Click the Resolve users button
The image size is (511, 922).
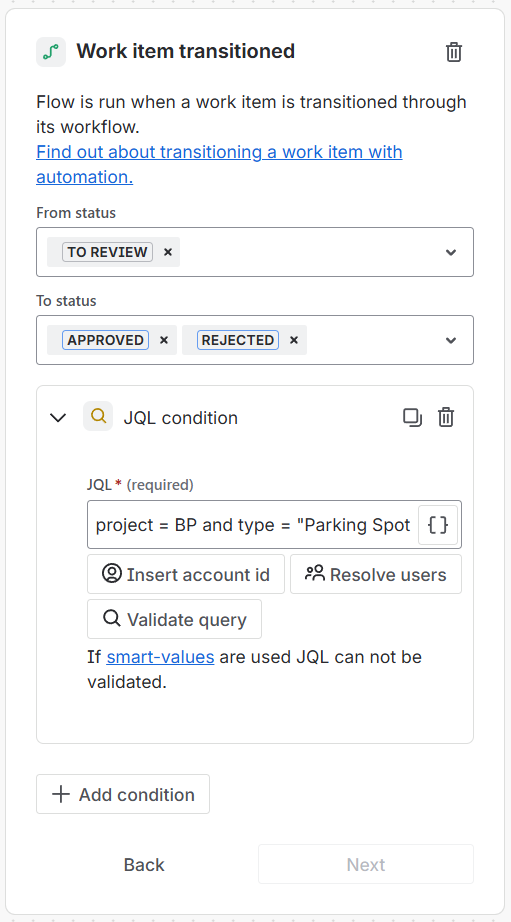pos(376,574)
